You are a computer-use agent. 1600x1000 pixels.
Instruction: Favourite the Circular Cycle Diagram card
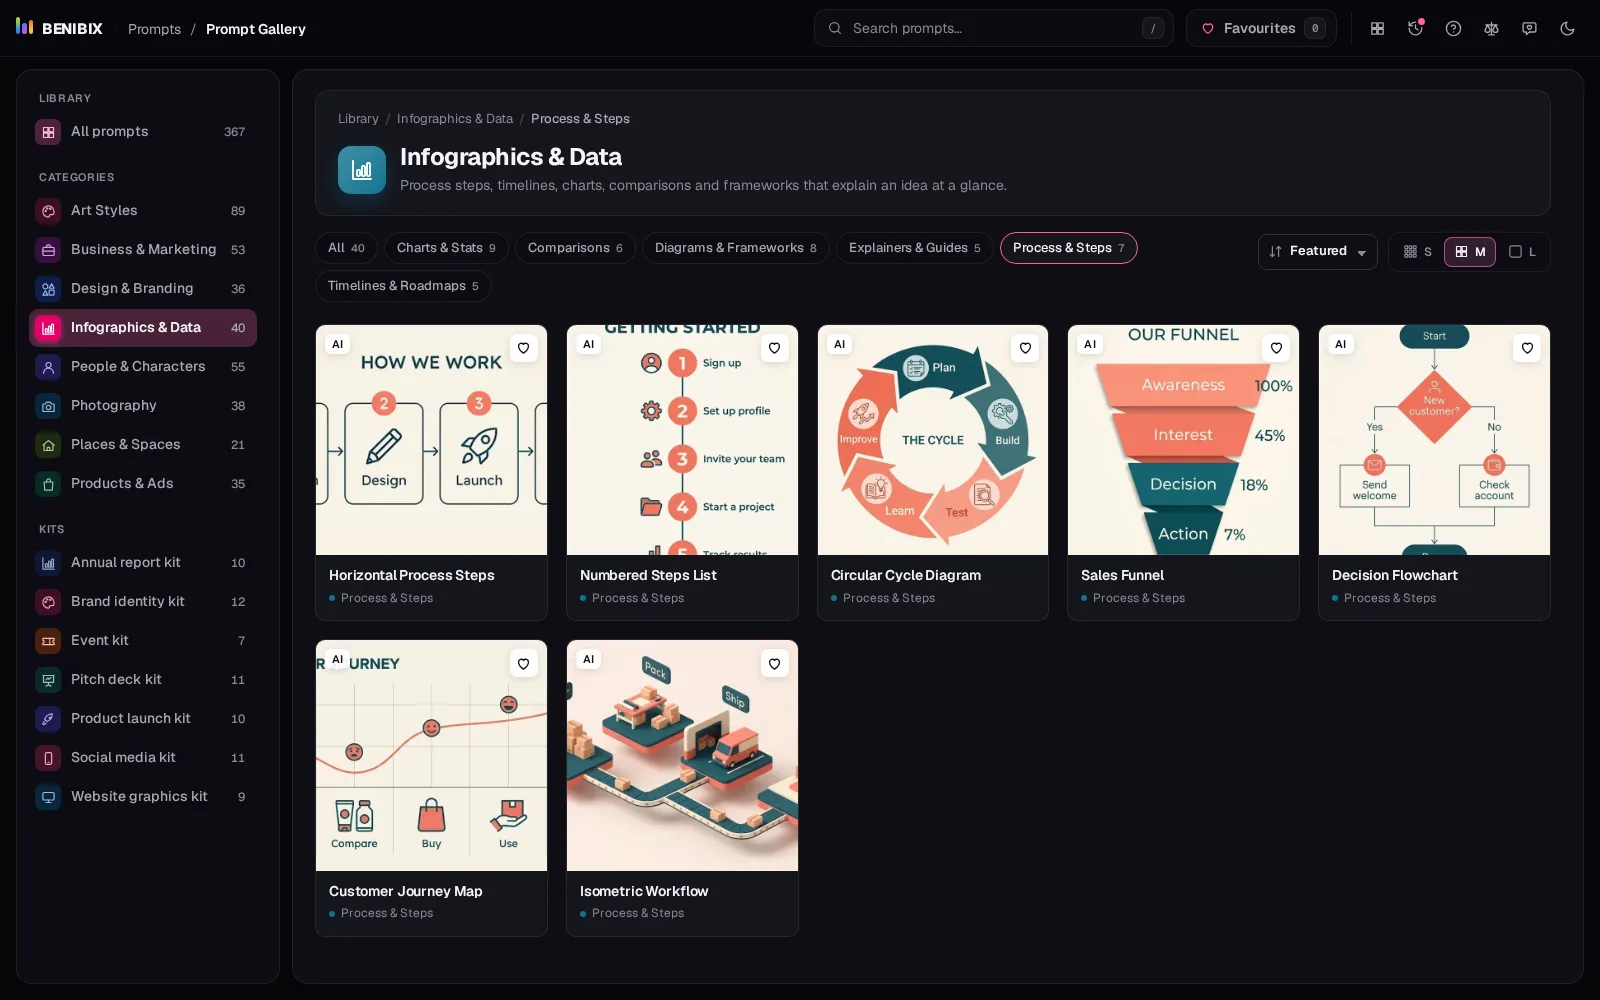tap(1025, 348)
